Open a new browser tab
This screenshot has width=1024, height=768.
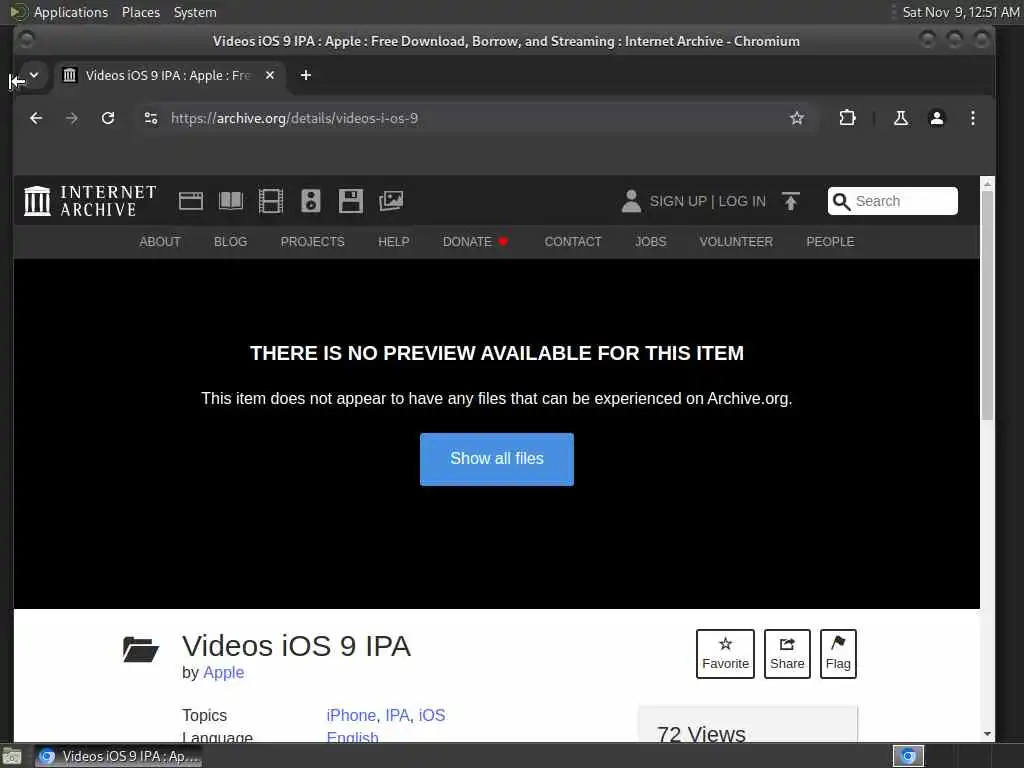click(306, 75)
